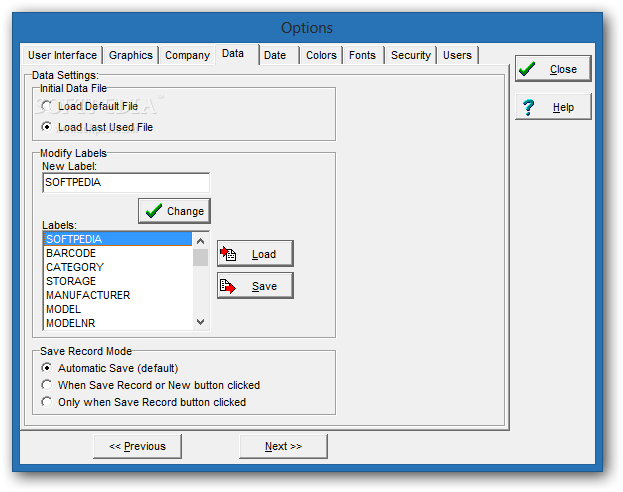The image size is (623, 492).
Task: Select MANUFACTURER in the Labels list
Action: click(x=118, y=295)
